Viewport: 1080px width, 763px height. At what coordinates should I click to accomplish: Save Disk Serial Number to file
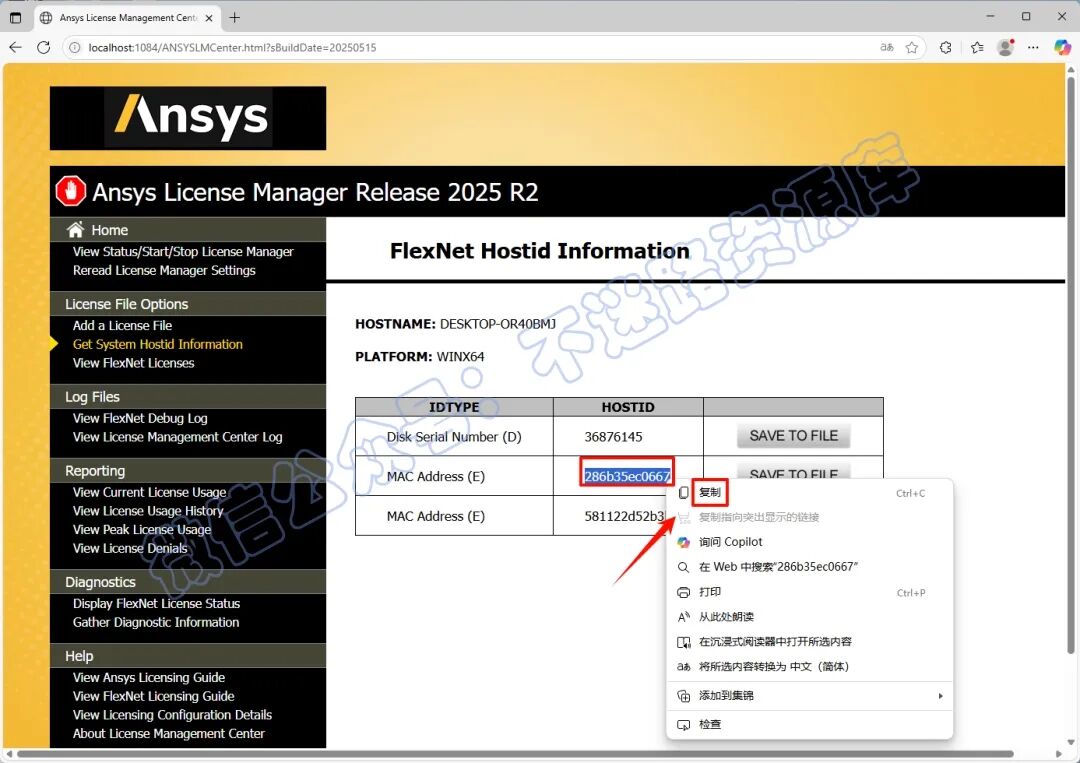tap(793, 436)
